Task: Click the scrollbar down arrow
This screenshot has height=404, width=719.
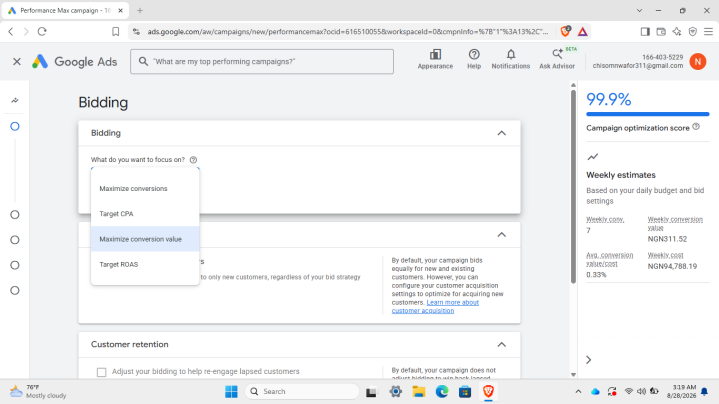Action: tap(573, 375)
